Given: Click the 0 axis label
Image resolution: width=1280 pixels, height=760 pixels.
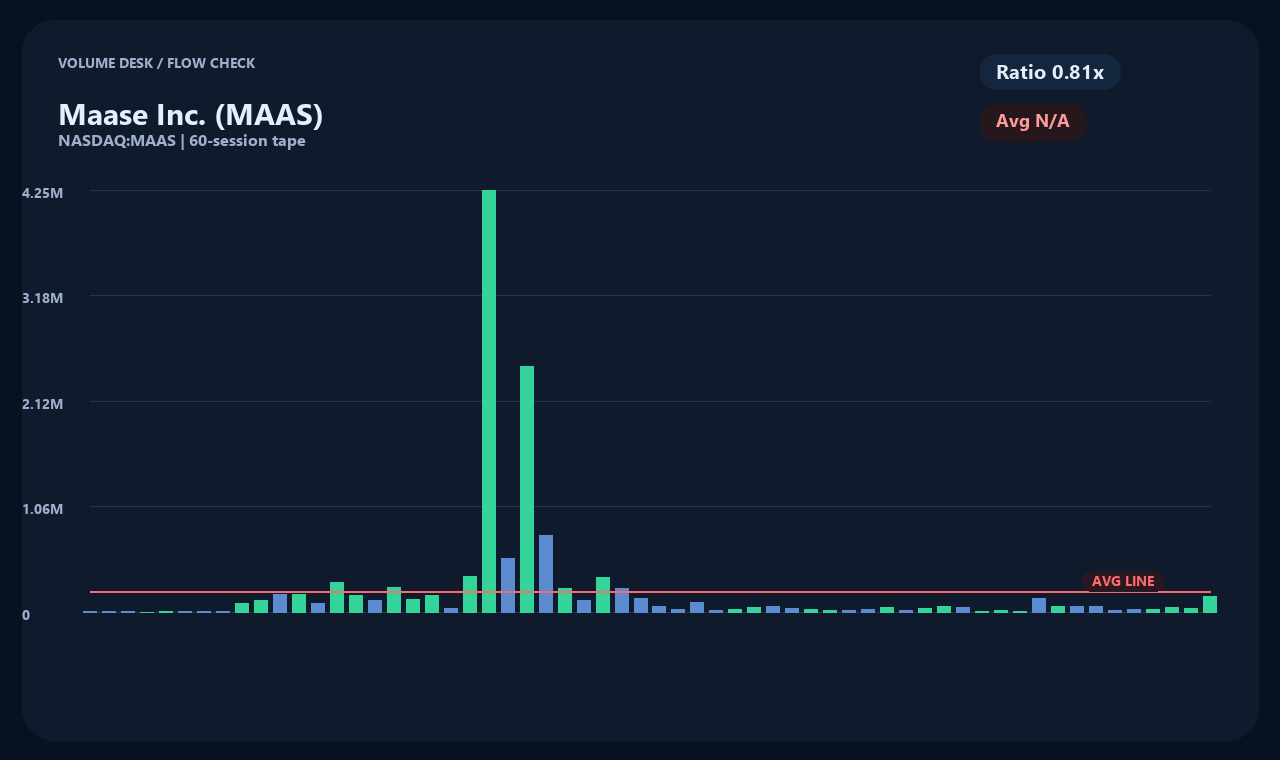Looking at the screenshot, I should [x=26, y=615].
